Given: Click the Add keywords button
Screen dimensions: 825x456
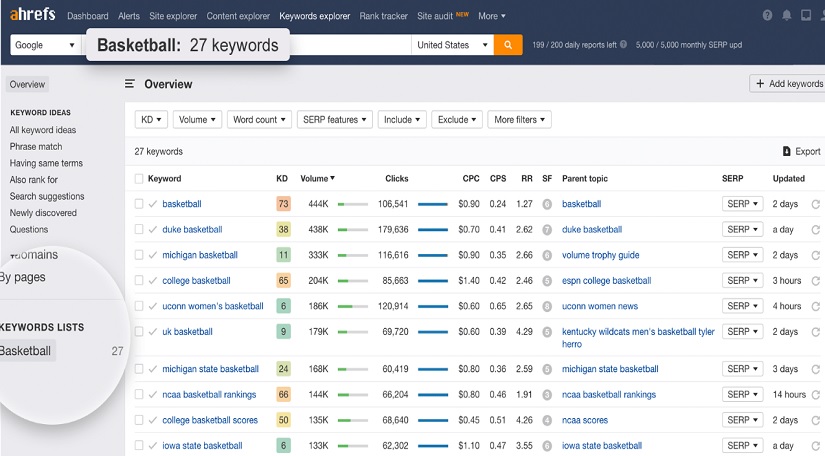Looking at the screenshot, I should point(789,84).
